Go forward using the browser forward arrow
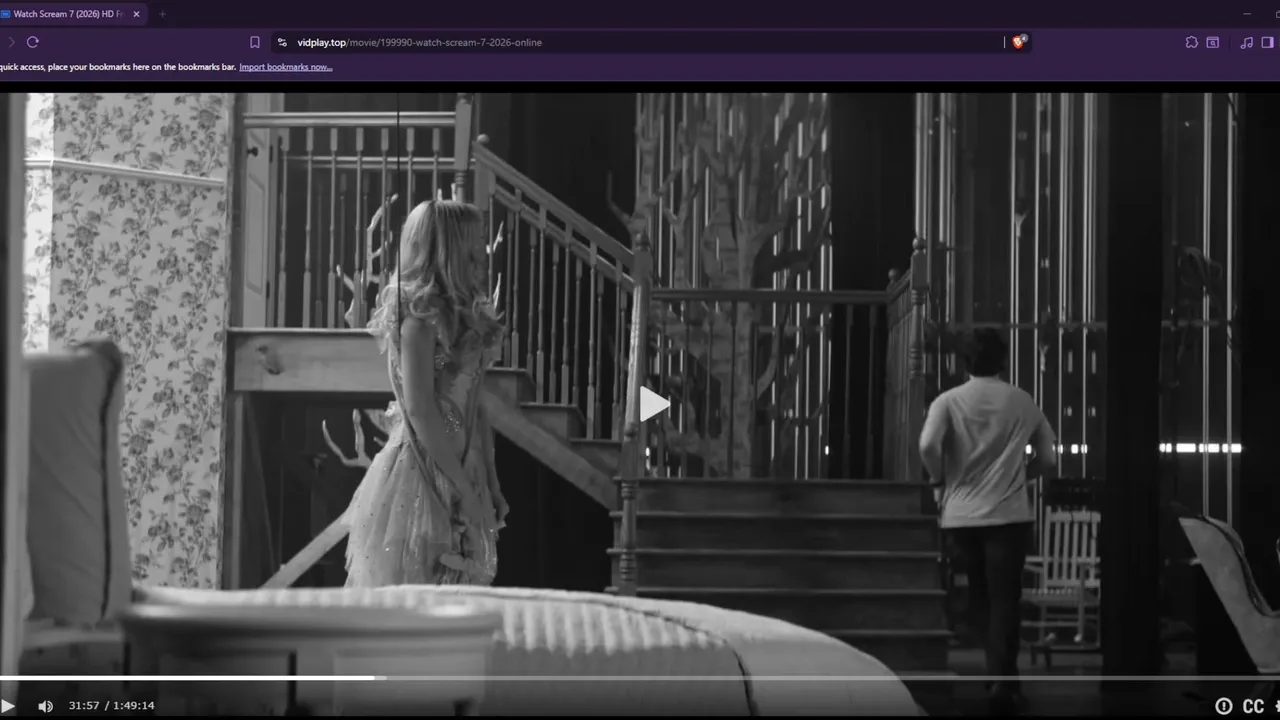Viewport: 1280px width, 720px height. coord(11,42)
